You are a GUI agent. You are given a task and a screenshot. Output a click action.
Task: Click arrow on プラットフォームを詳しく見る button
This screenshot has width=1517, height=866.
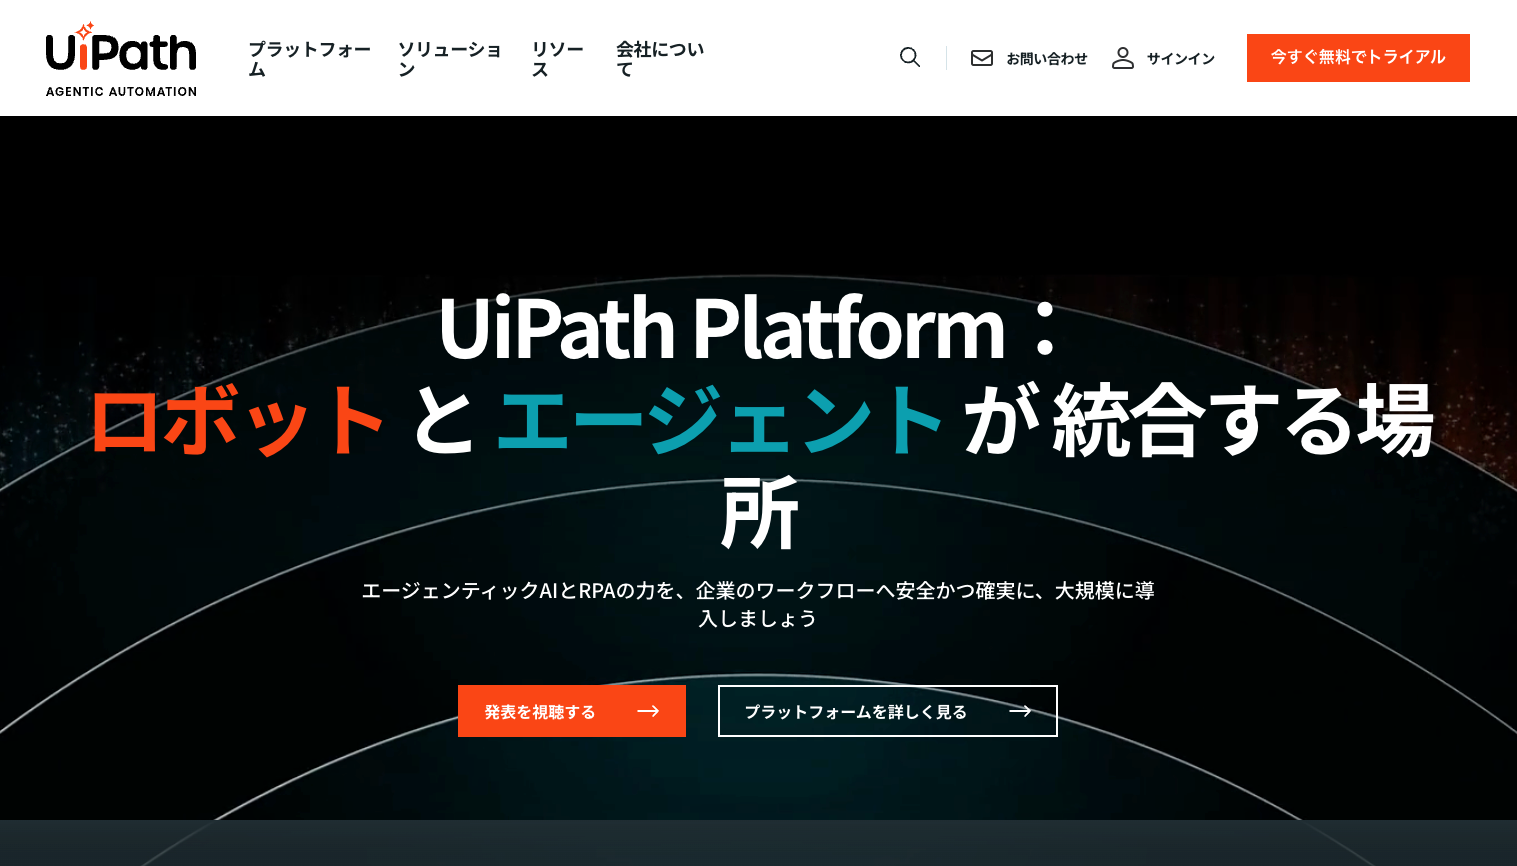1020,711
